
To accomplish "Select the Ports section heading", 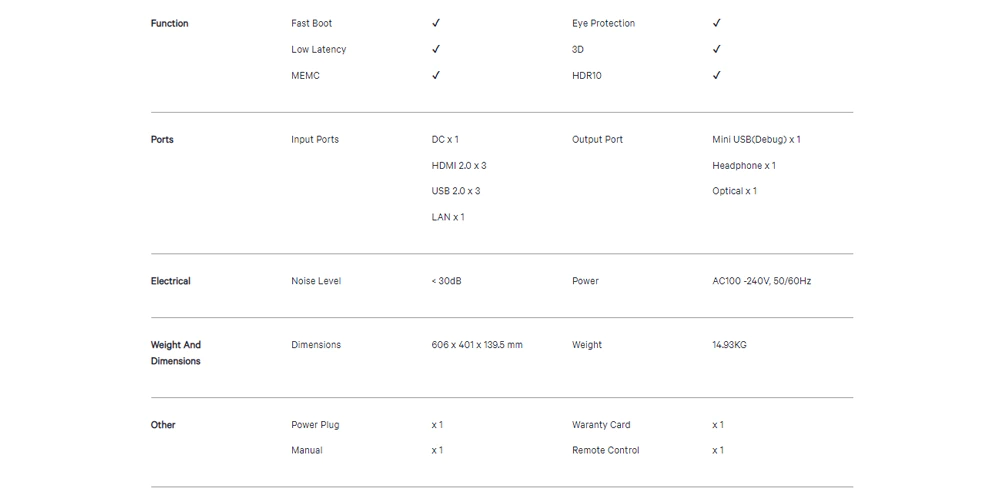I will click(x=162, y=139).
